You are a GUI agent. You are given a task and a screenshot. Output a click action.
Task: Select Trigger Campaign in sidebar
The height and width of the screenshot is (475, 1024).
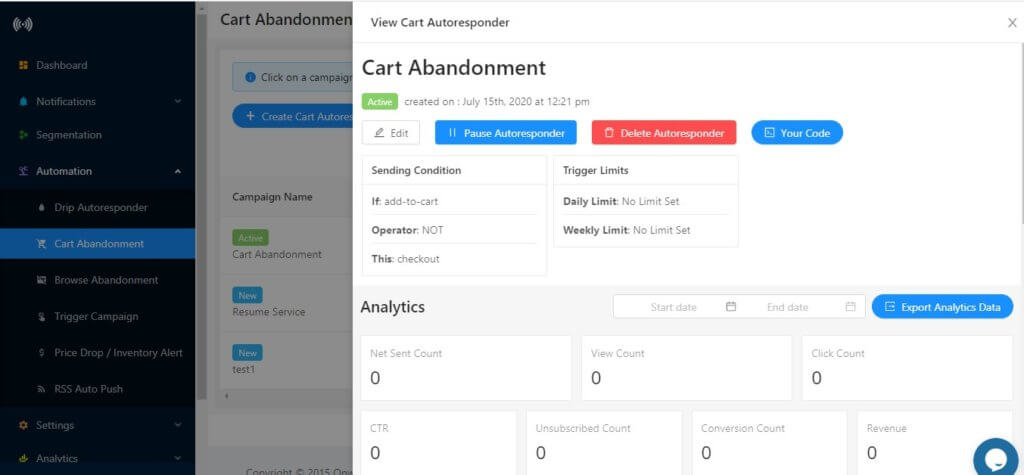coord(95,317)
